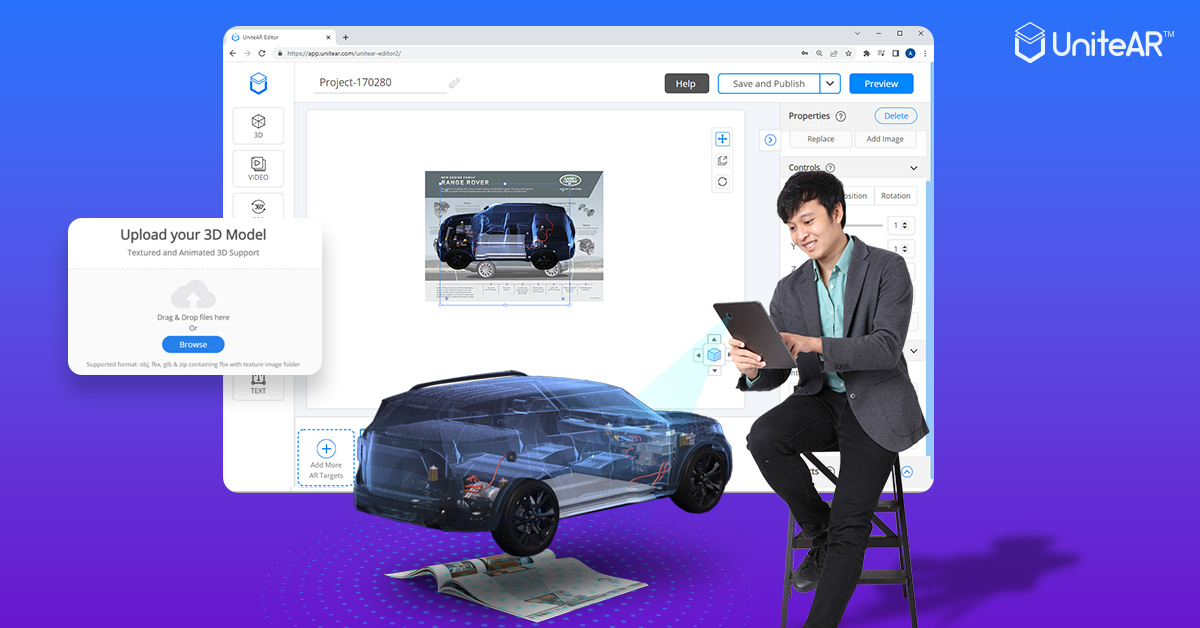Collapse the Properties panel with arrow button
Viewport: 1200px width, 628px height.
[770, 140]
